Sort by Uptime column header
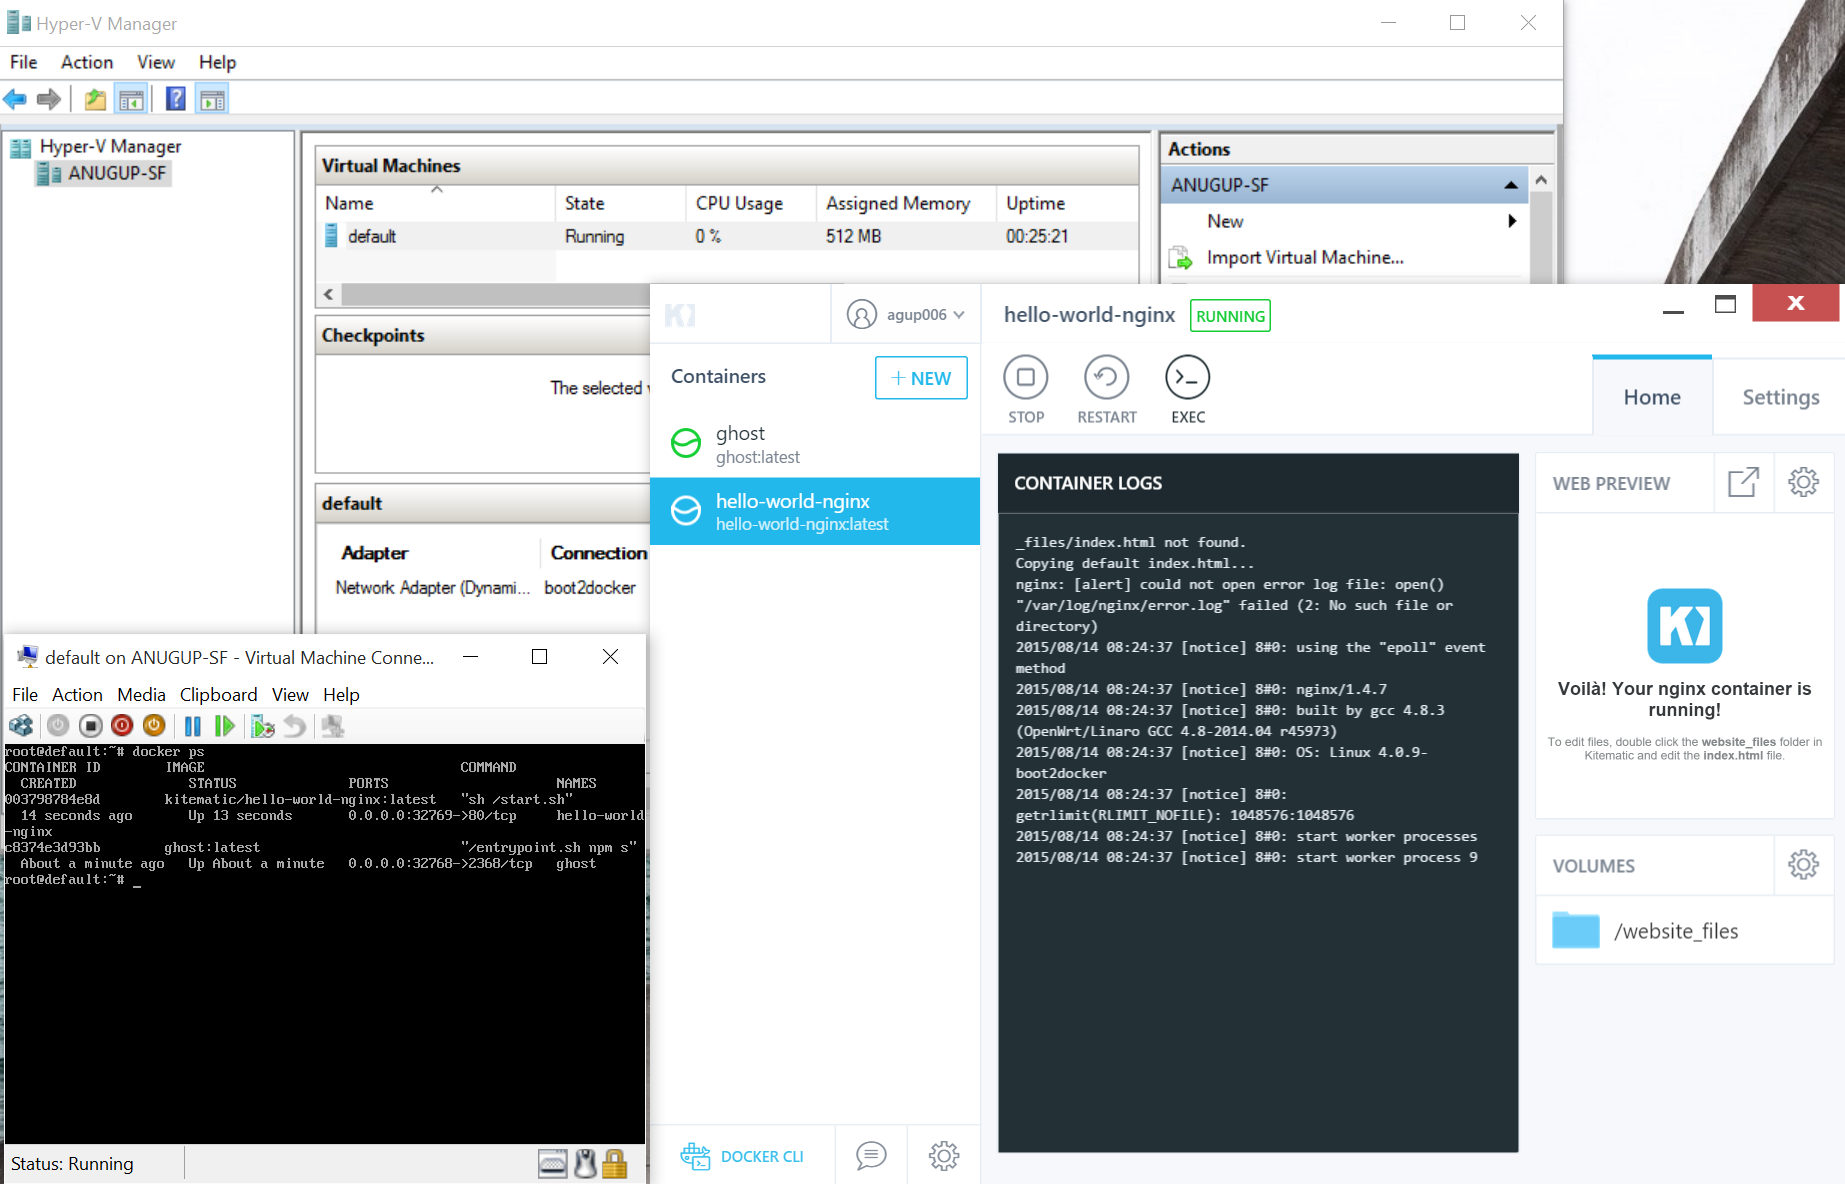This screenshot has height=1184, width=1845. click(1067, 203)
